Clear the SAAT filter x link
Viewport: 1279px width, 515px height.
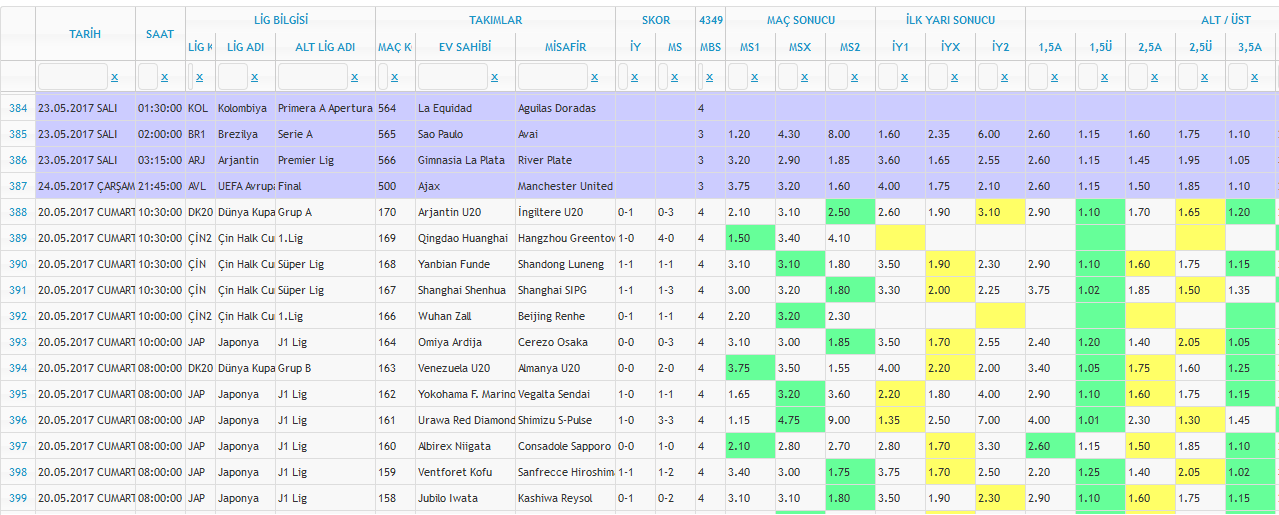pyautogui.click(x=164, y=77)
